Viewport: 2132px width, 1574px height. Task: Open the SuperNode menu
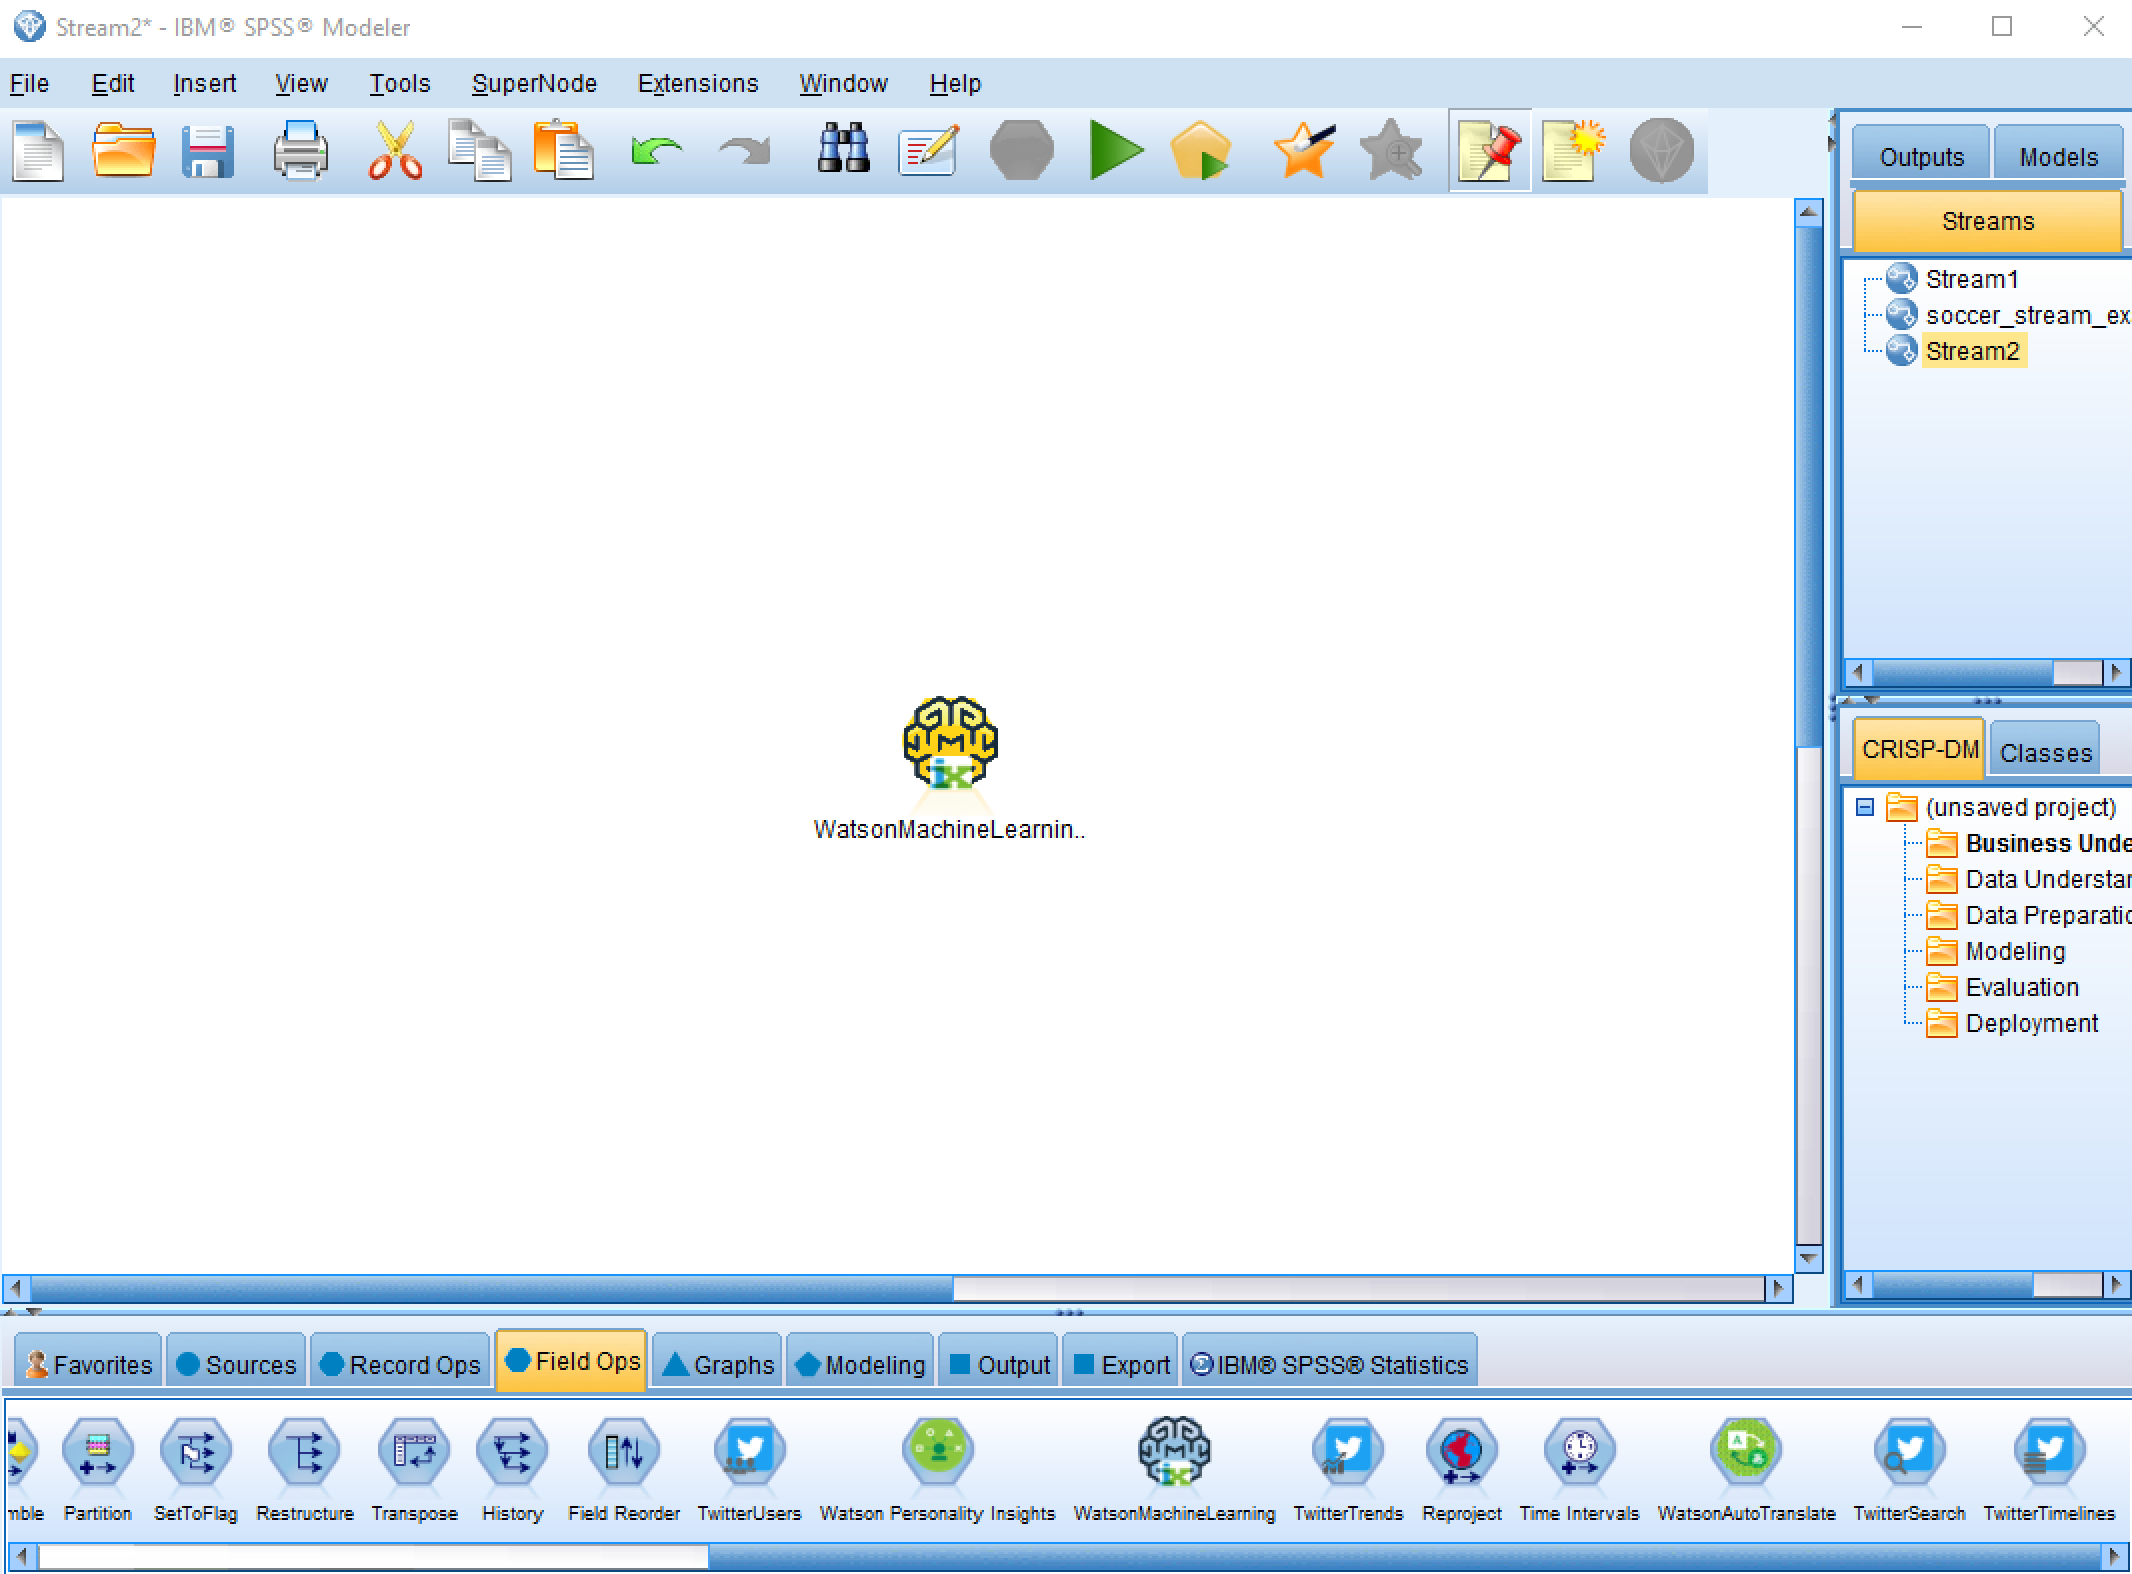pos(534,83)
